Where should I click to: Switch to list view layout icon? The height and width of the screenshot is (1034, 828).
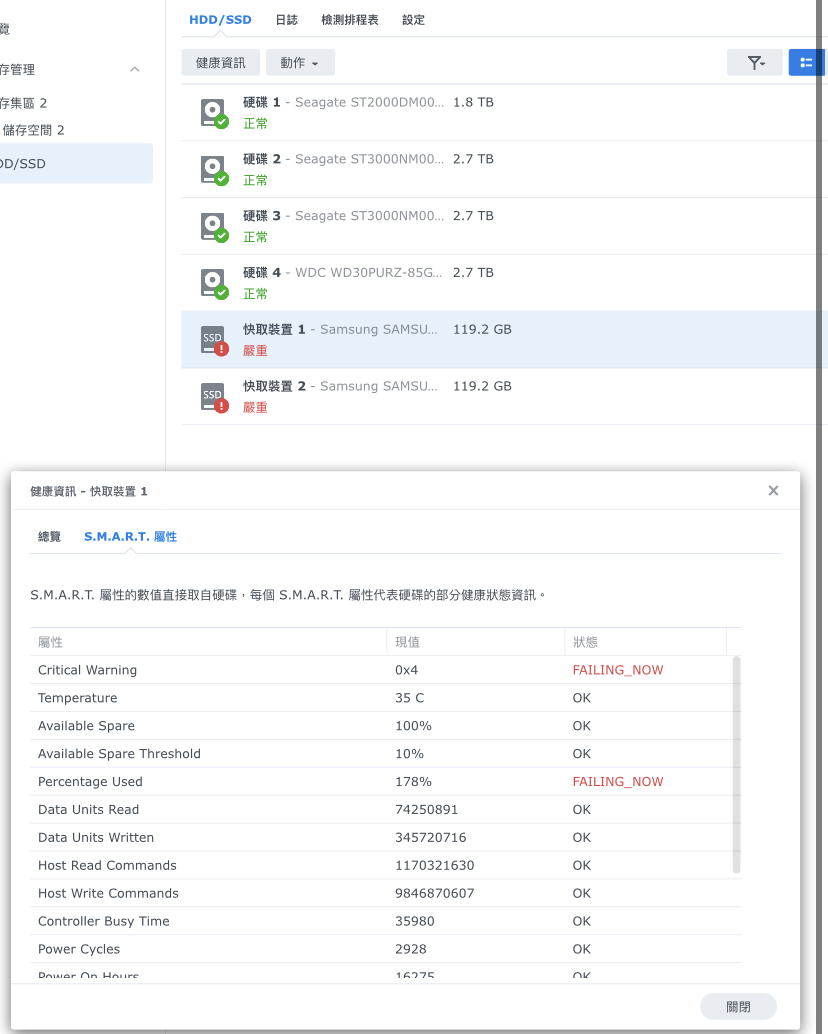806,63
